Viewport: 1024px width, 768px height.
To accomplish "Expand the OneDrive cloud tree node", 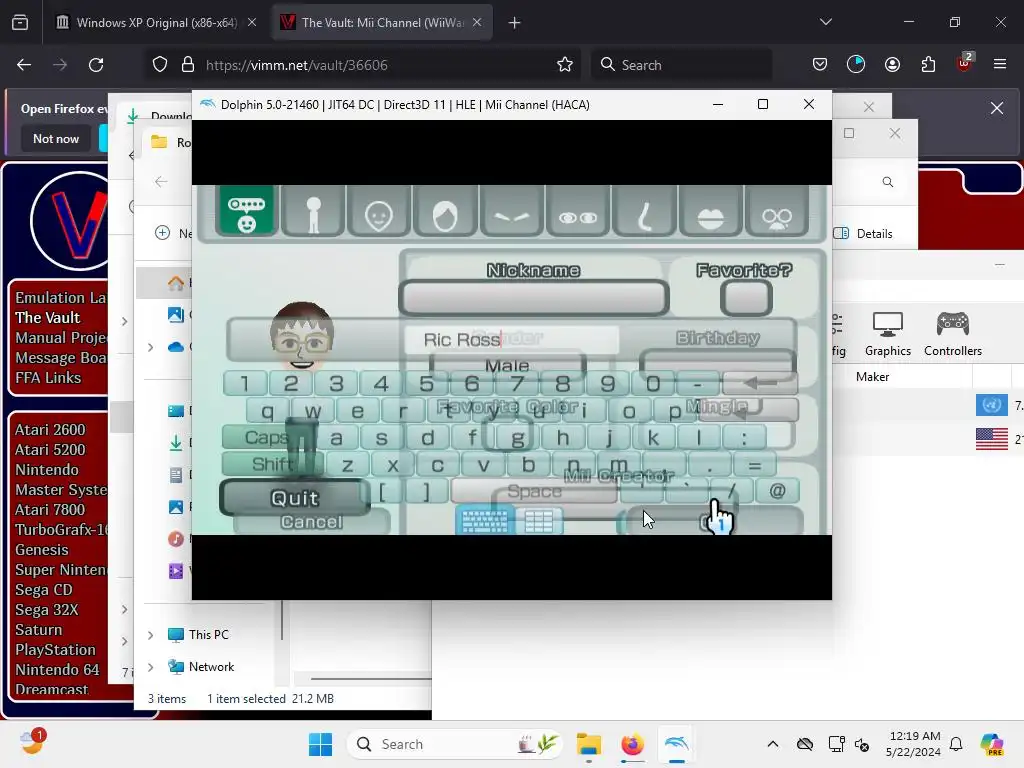I will [151, 347].
